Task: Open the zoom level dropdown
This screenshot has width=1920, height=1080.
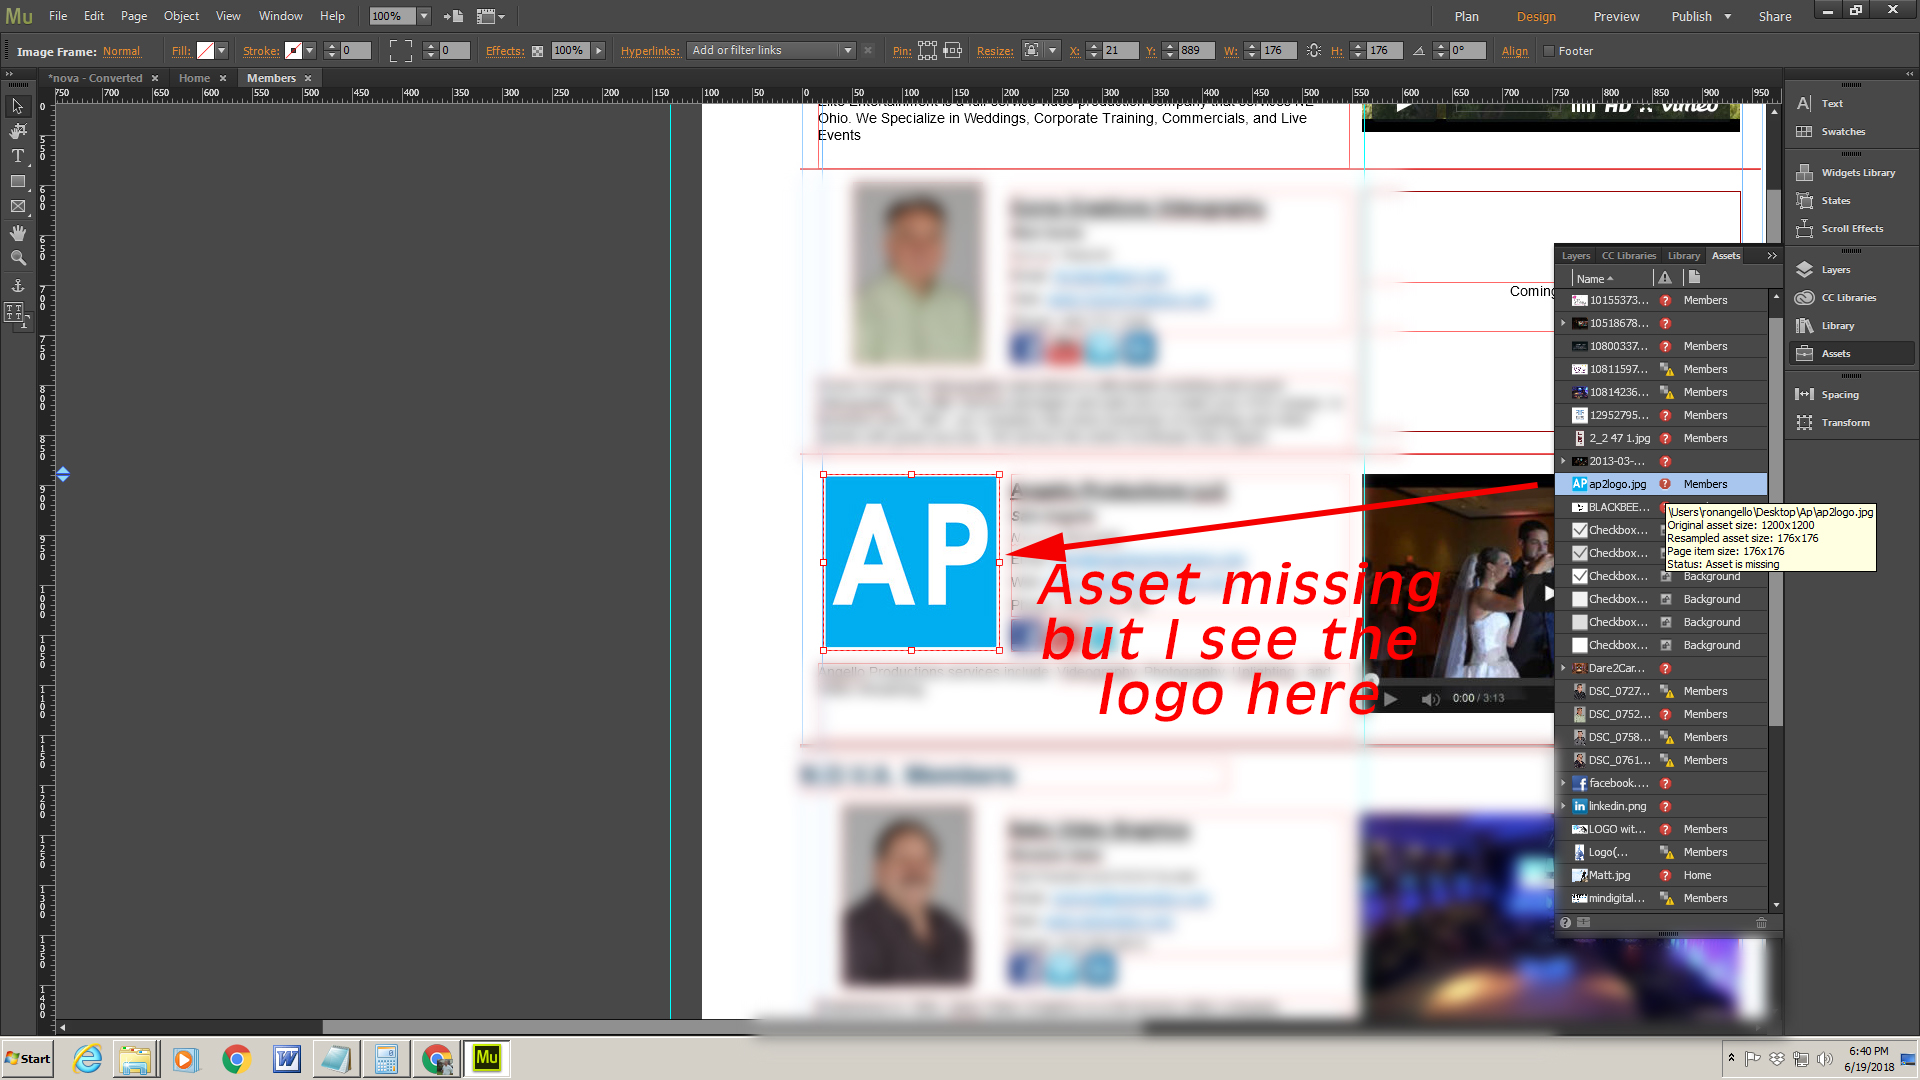Action: 424,16
